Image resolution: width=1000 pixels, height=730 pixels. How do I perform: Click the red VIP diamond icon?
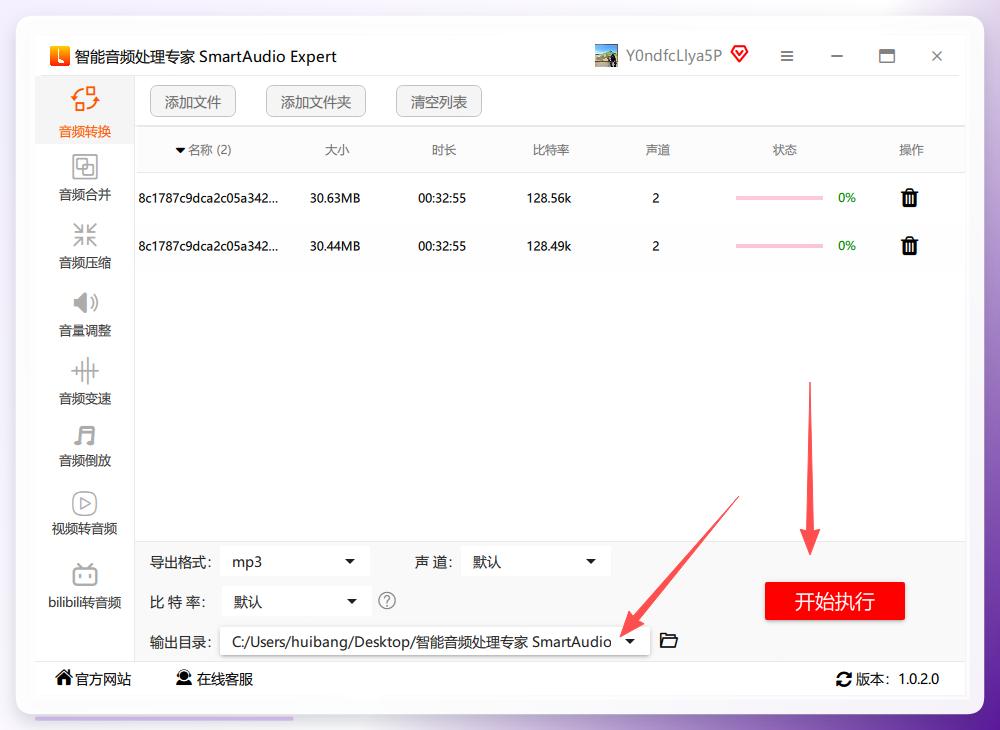[x=739, y=54]
